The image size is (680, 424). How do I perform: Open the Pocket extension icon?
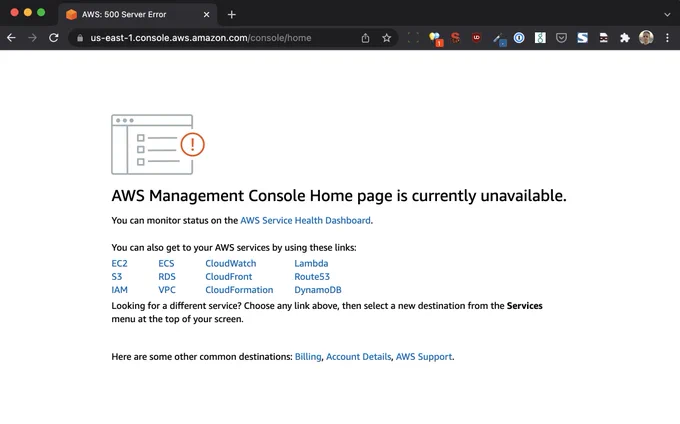click(561, 38)
